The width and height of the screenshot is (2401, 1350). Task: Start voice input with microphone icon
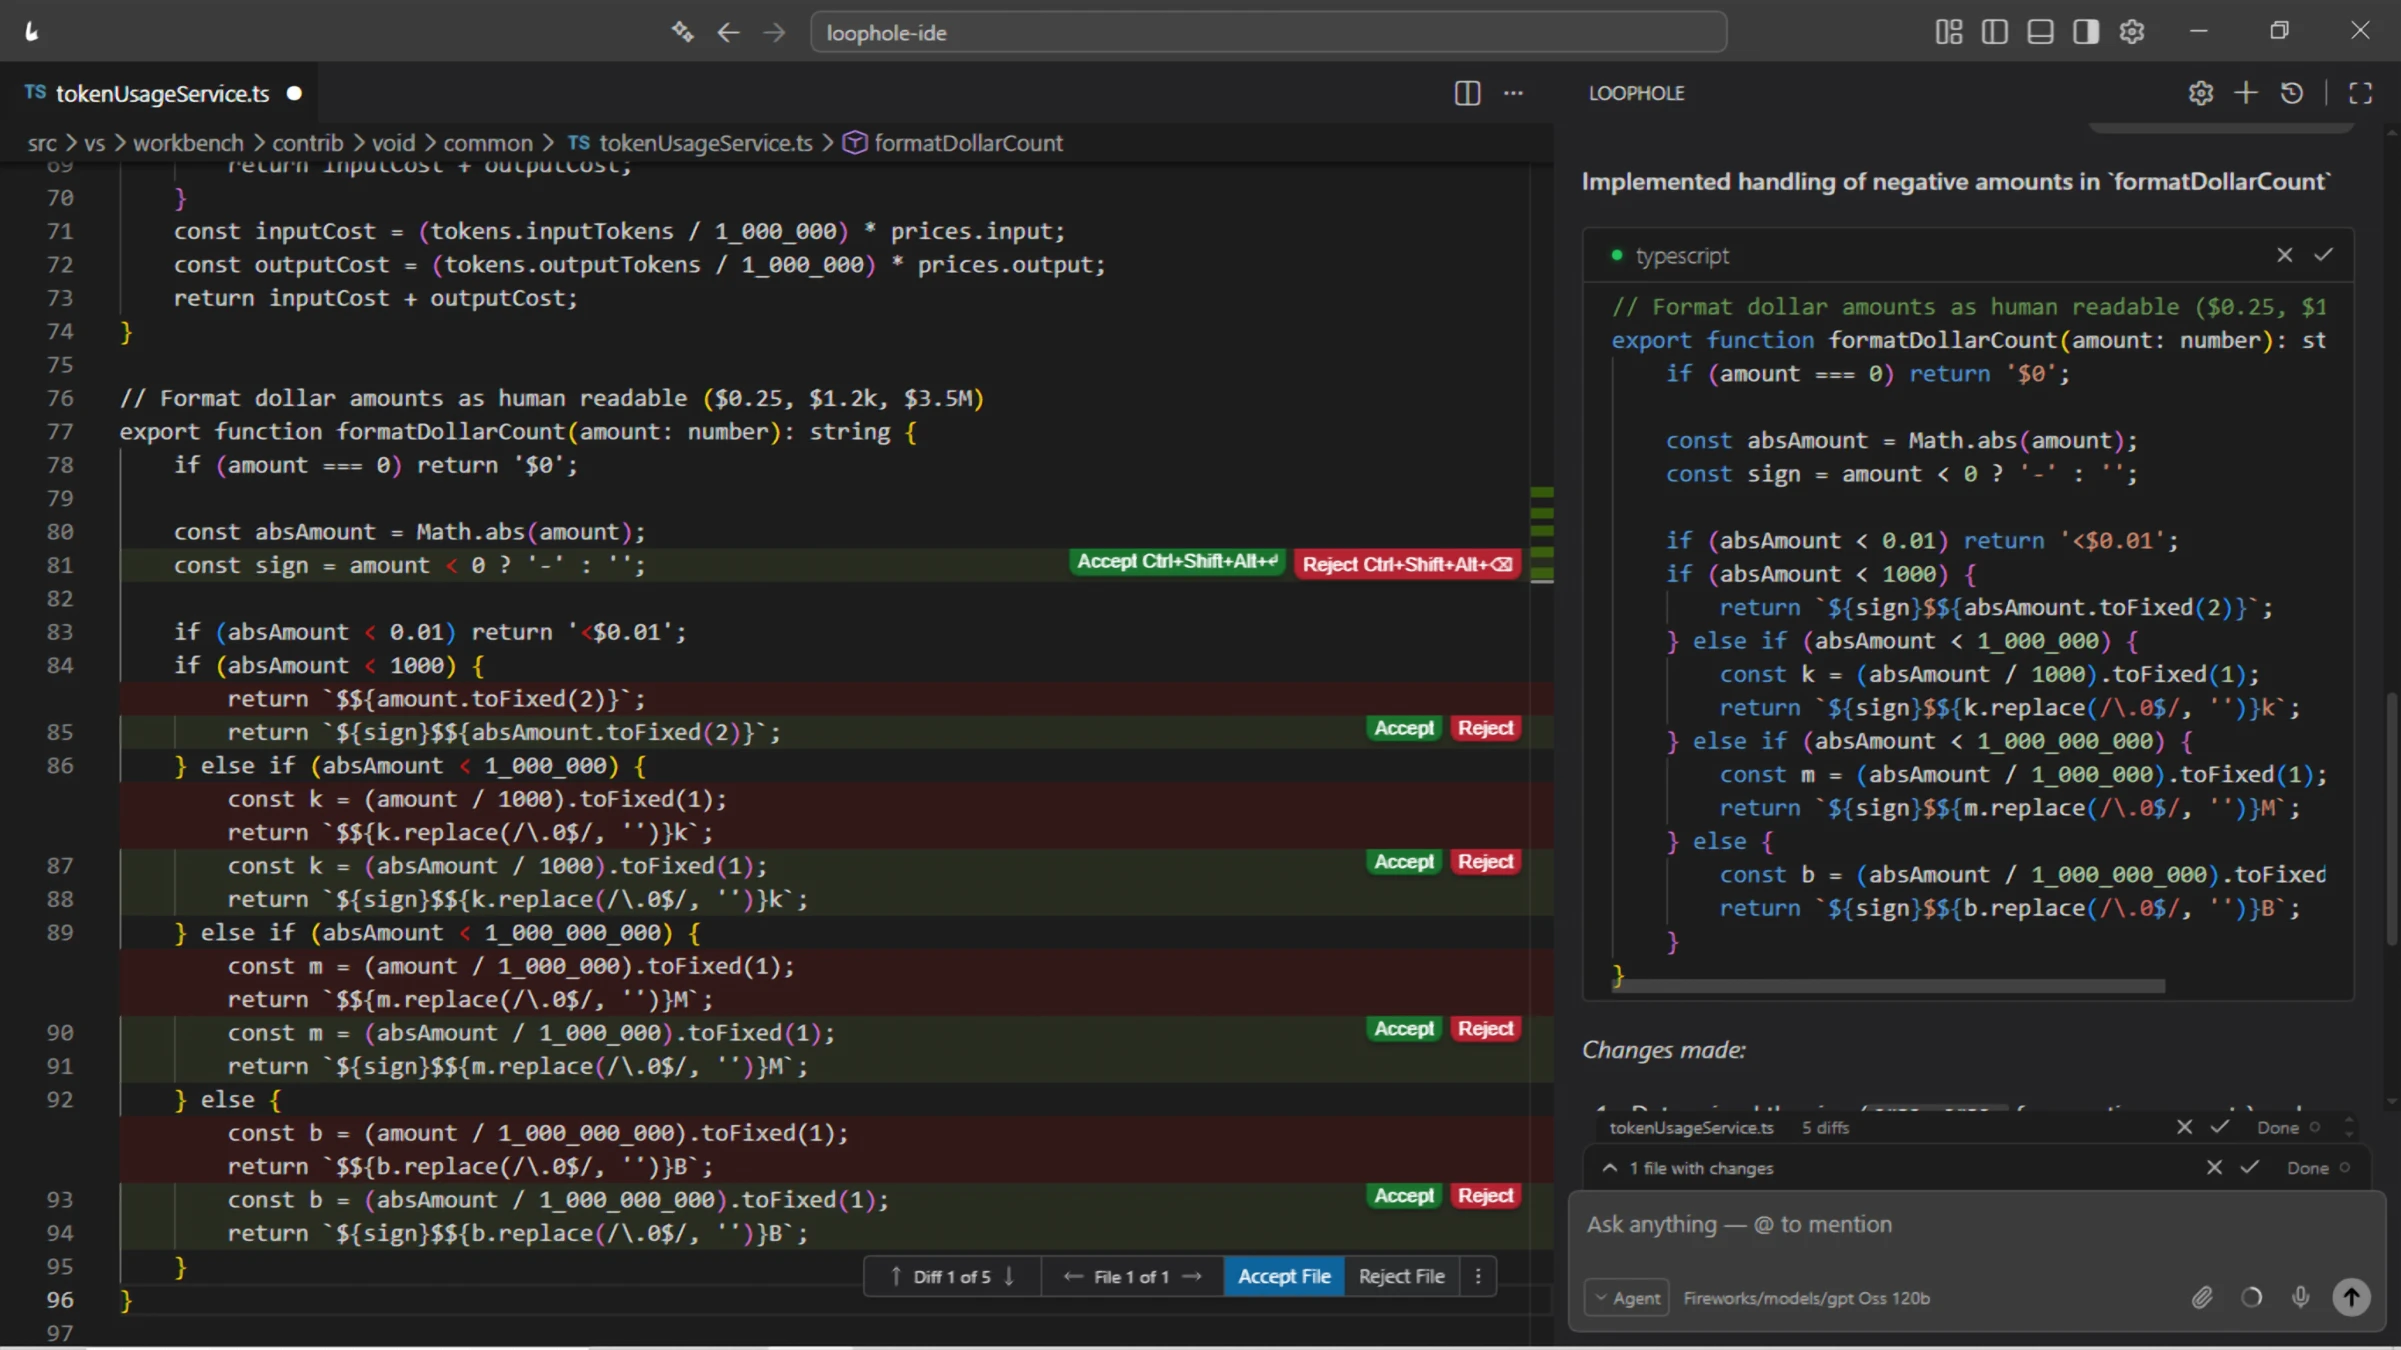[2301, 1298]
